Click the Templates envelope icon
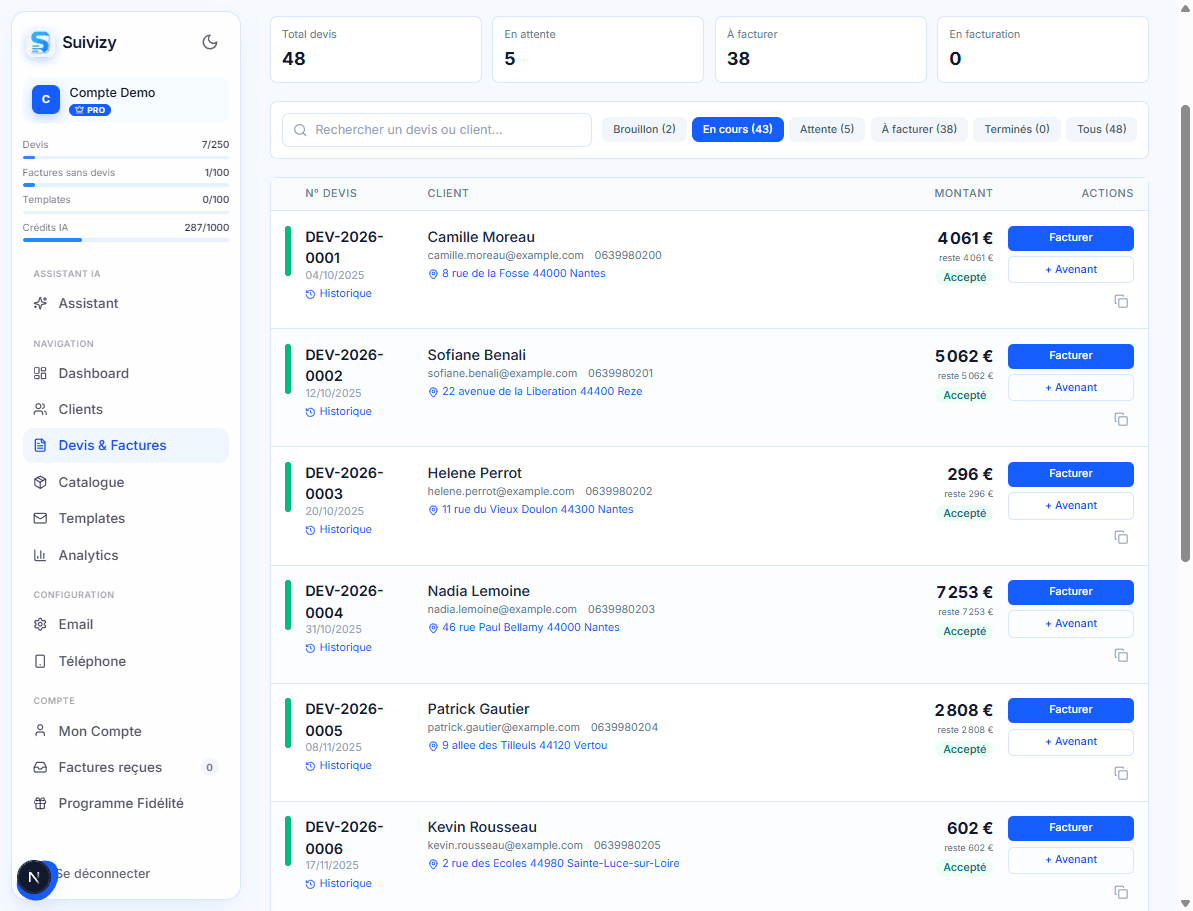The image size is (1193, 911). click(40, 518)
